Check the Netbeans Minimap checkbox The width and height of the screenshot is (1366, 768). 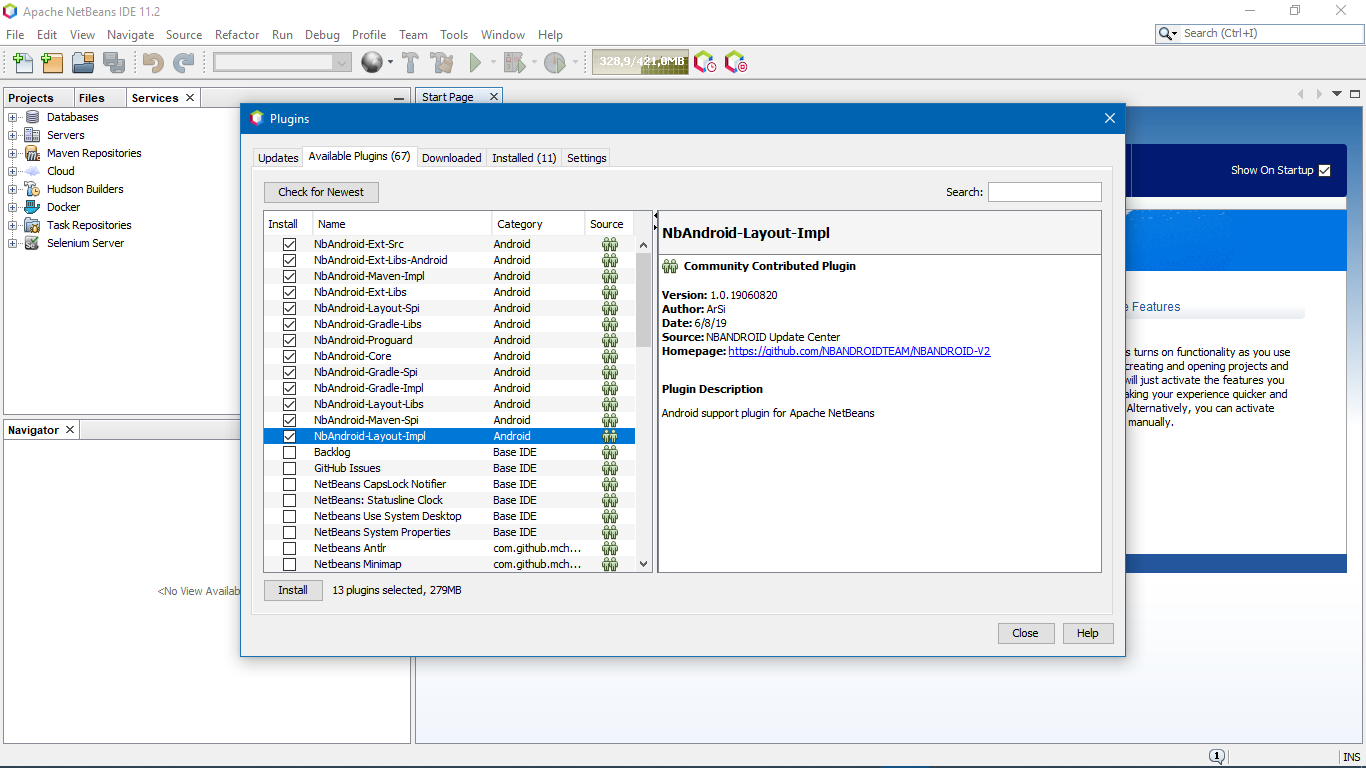(x=289, y=564)
